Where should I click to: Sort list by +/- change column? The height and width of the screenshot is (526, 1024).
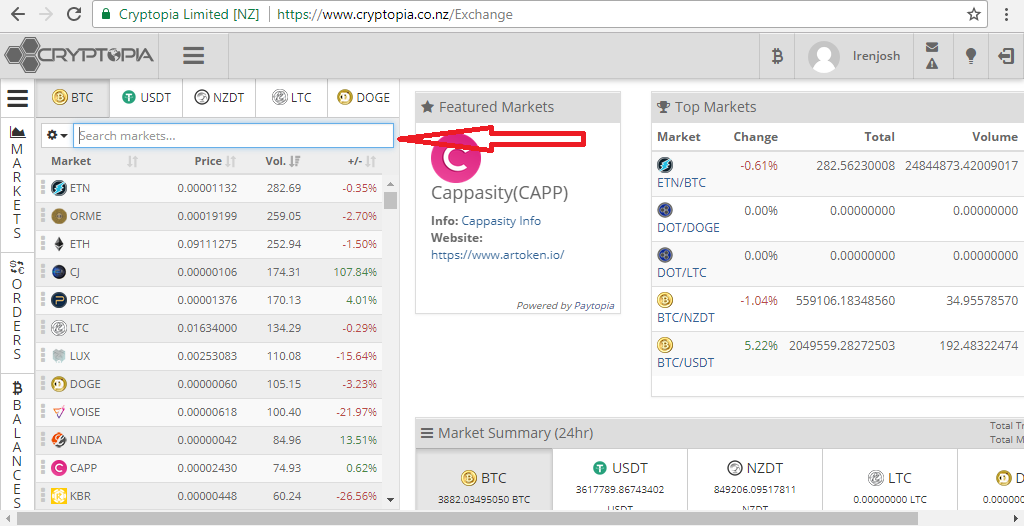coord(361,161)
